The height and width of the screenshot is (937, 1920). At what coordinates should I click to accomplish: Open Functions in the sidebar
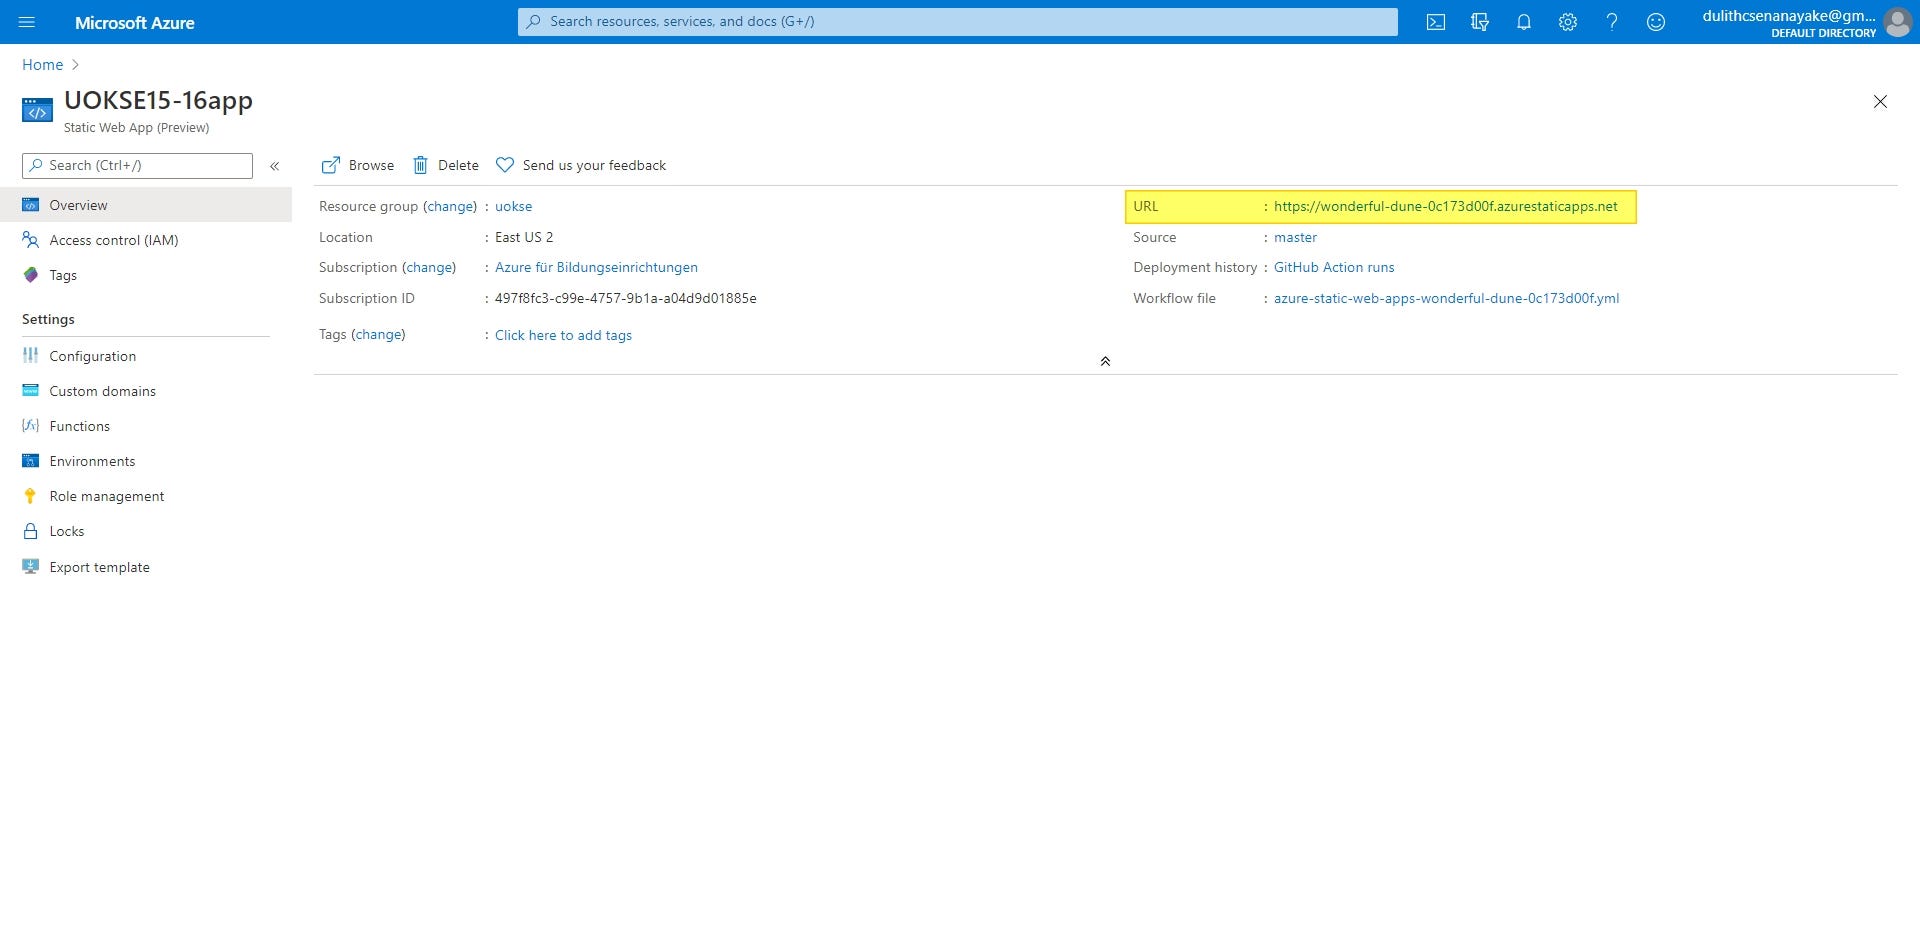pyautogui.click(x=146, y=426)
